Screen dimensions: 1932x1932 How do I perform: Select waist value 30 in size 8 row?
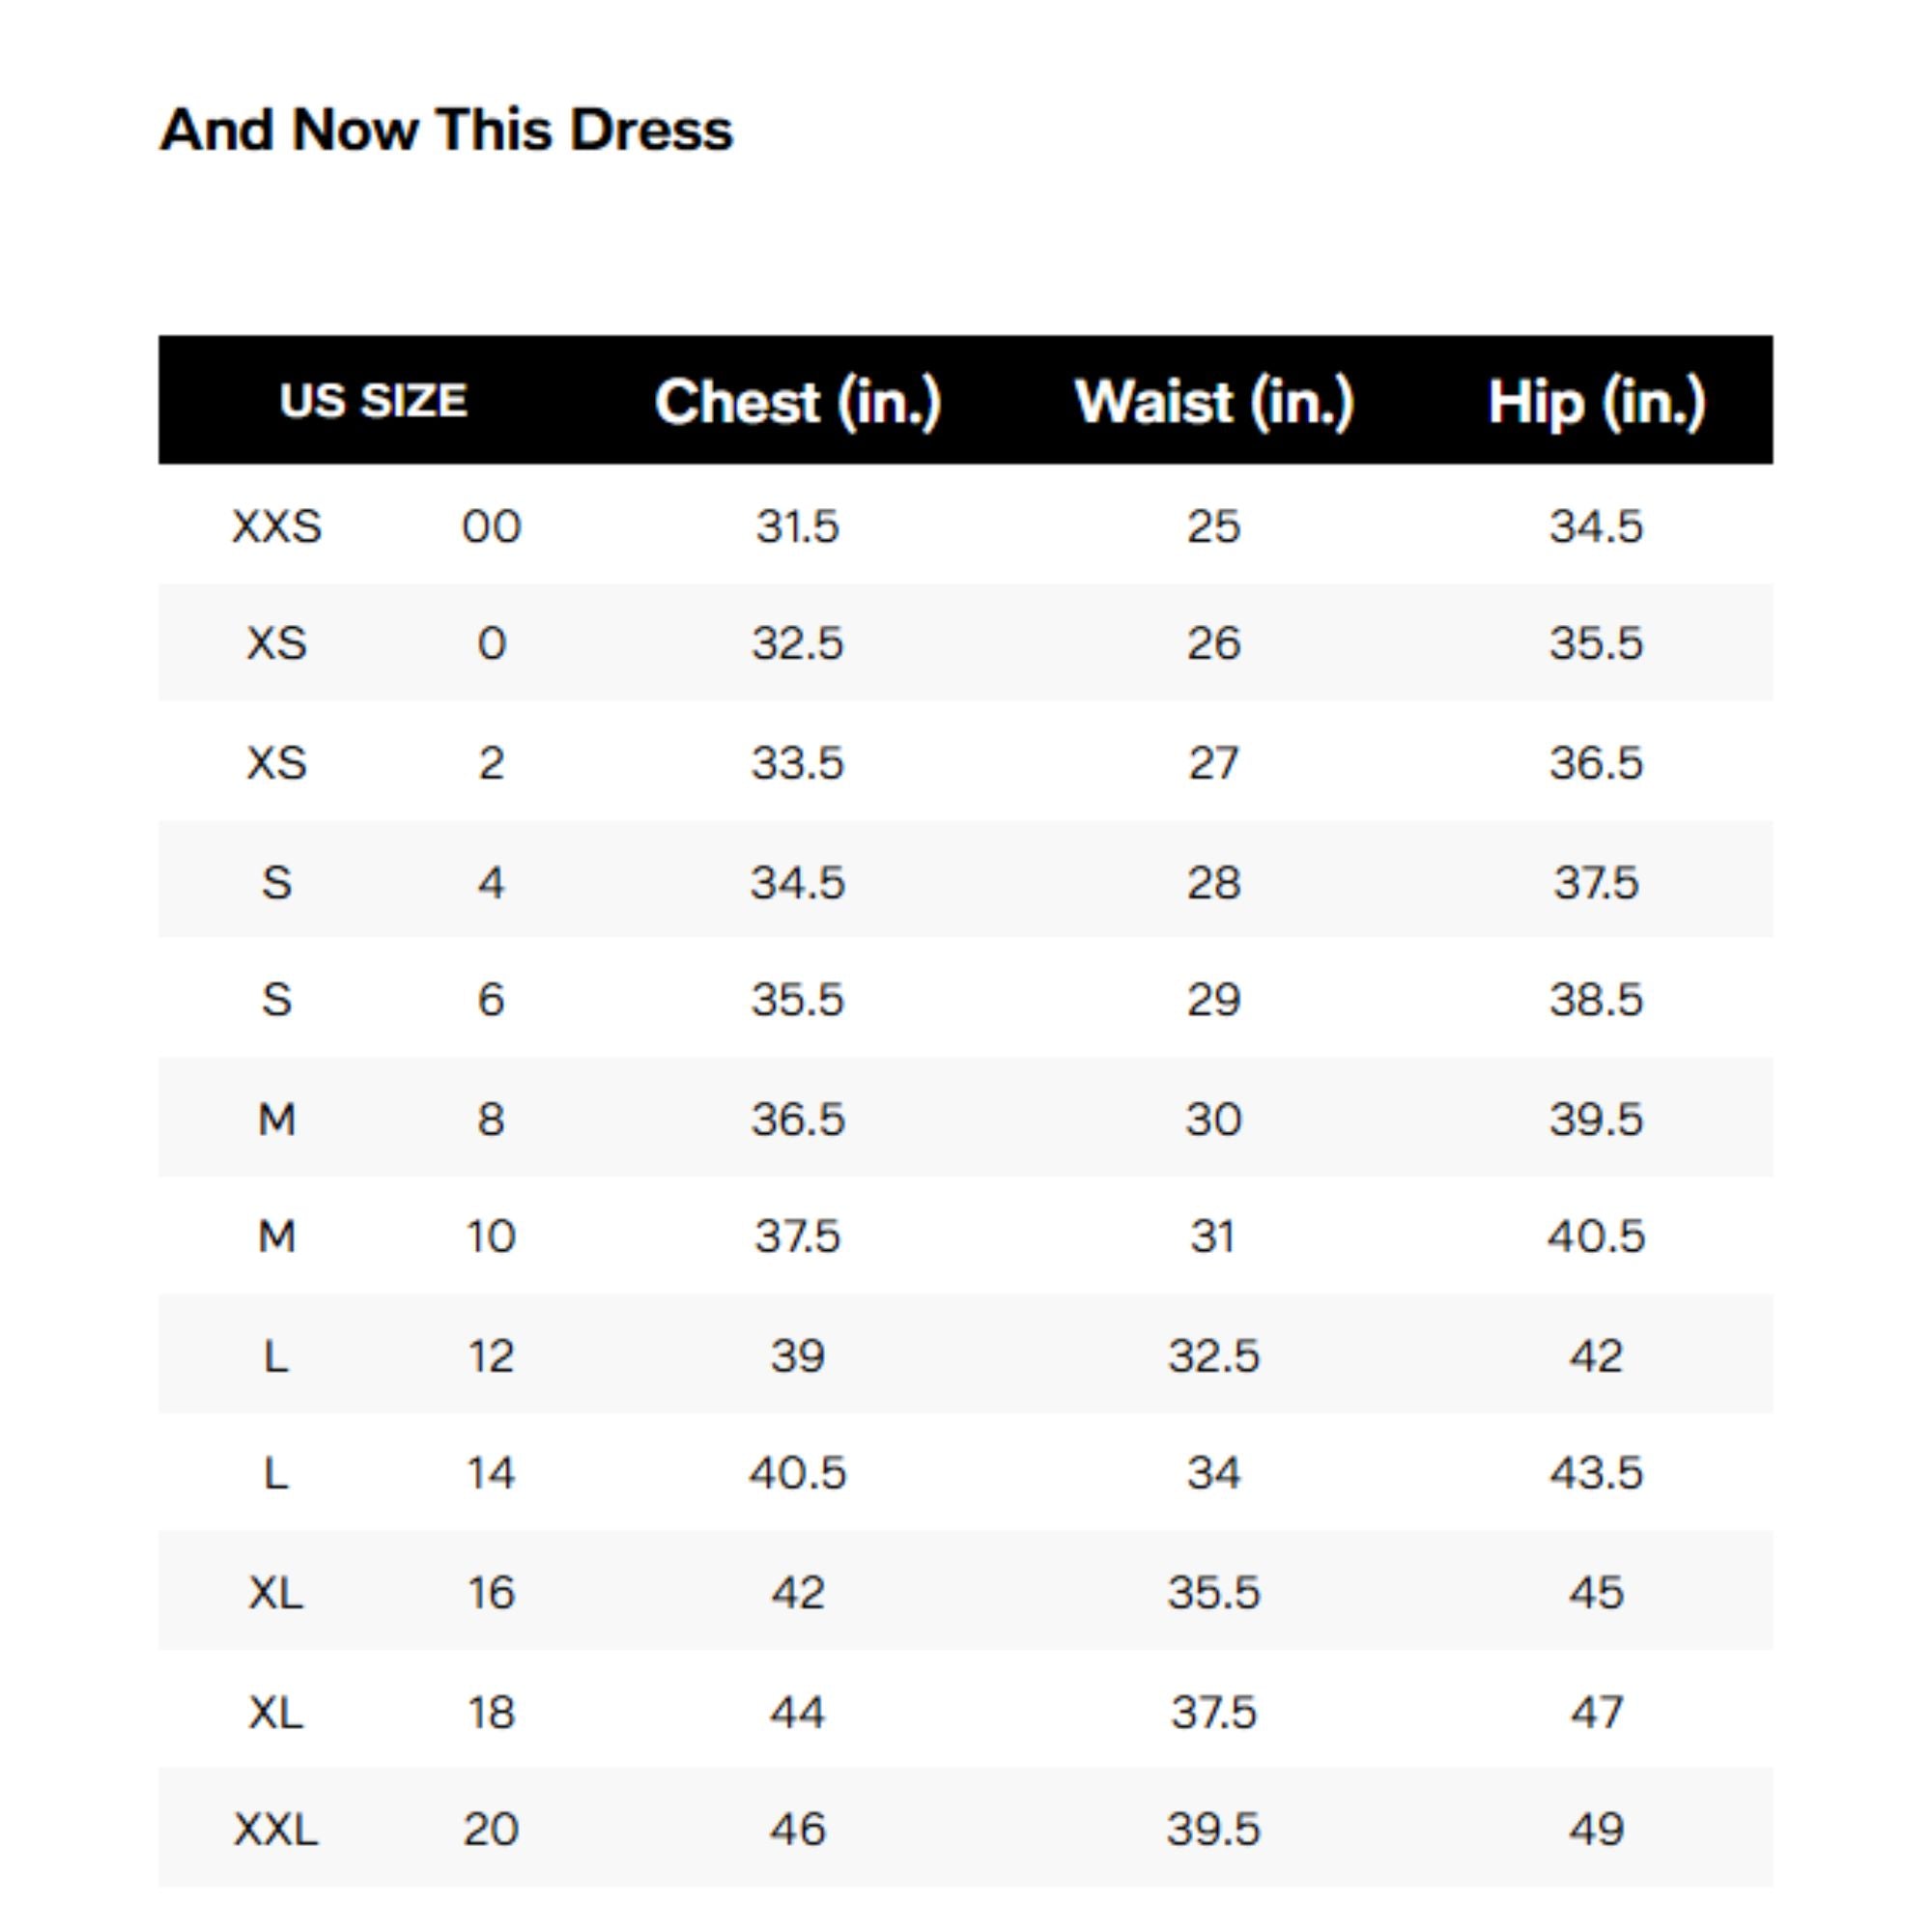1214,1118
